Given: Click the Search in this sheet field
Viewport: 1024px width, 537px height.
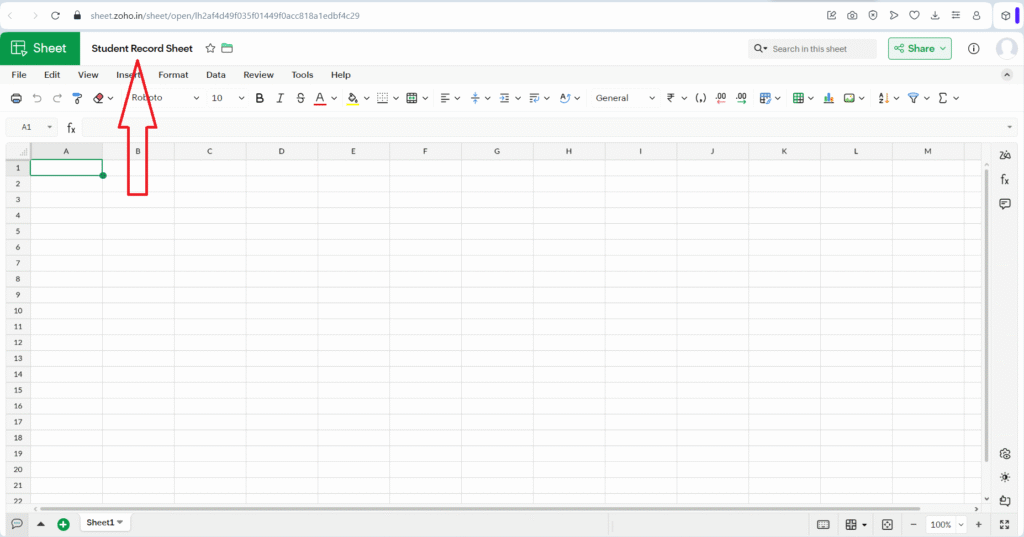Looking at the screenshot, I should click(812, 48).
